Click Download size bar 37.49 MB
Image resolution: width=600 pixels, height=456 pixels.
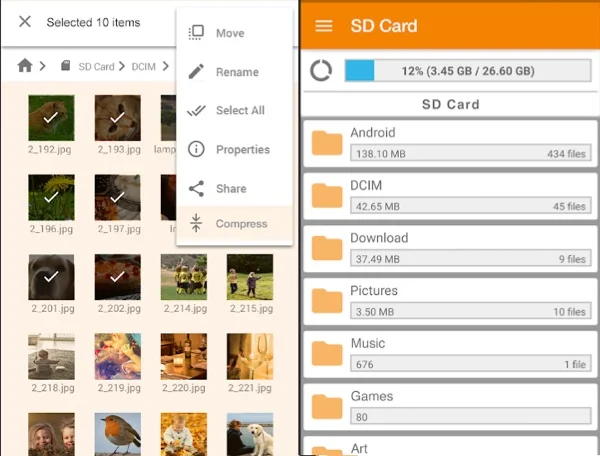(x=471, y=259)
